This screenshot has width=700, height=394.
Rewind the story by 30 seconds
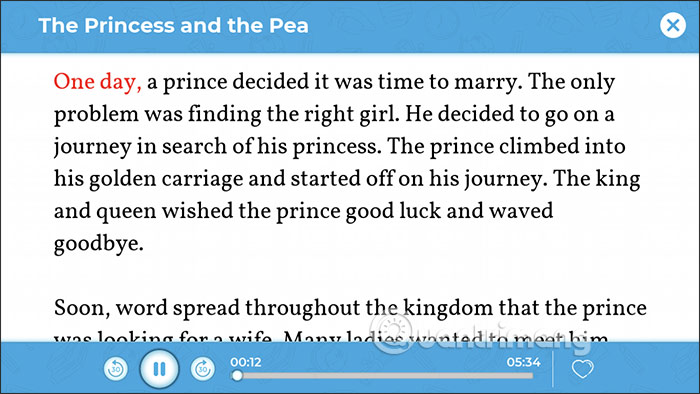pyautogui.click(x=116, y=369)
